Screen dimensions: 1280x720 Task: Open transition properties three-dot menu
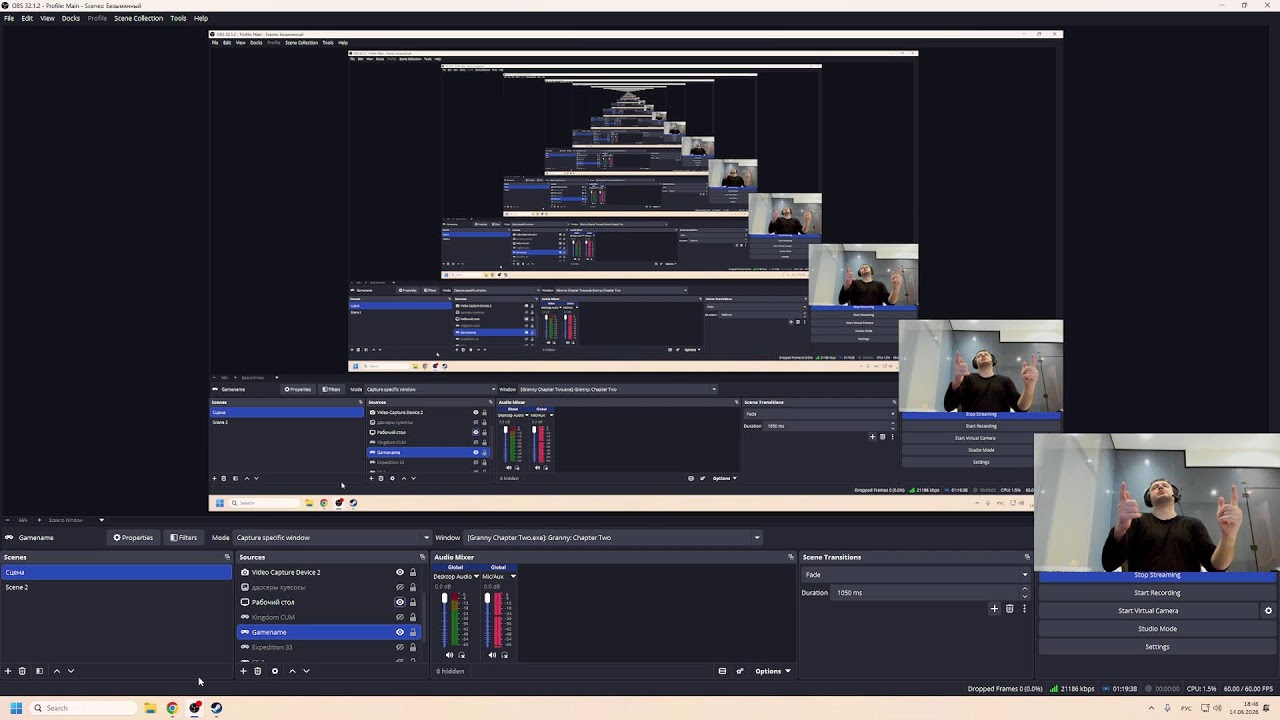point(1024,608)
